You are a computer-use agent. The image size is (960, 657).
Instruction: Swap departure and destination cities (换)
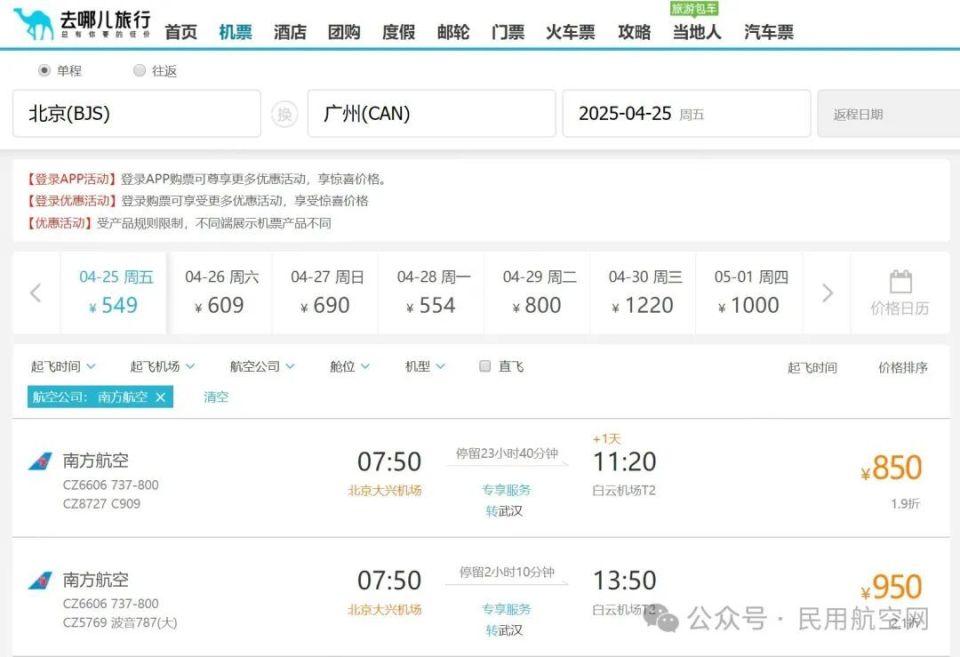click(284, 114)
